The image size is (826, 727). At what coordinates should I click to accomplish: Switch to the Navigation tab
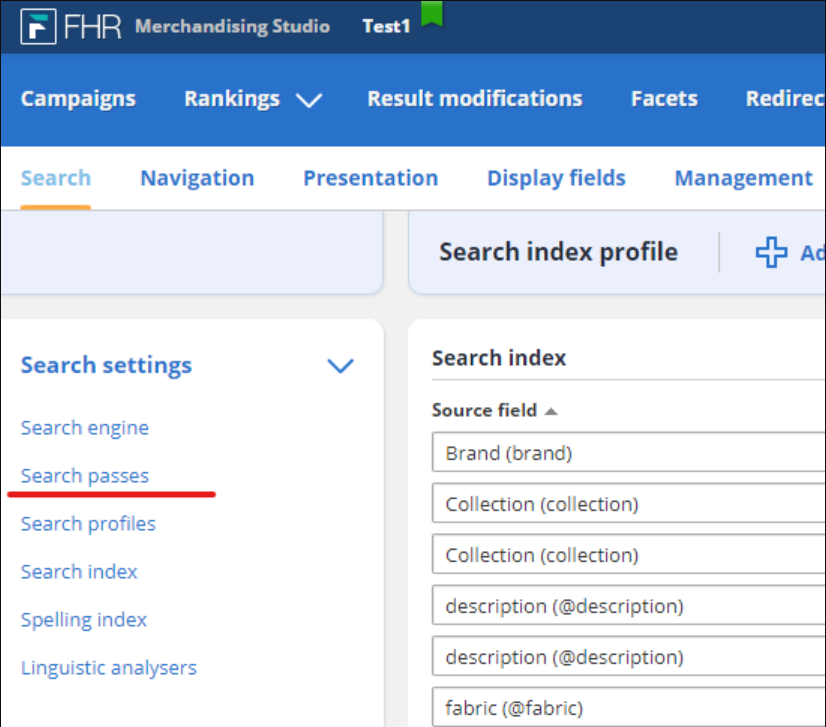click(197, 178)
